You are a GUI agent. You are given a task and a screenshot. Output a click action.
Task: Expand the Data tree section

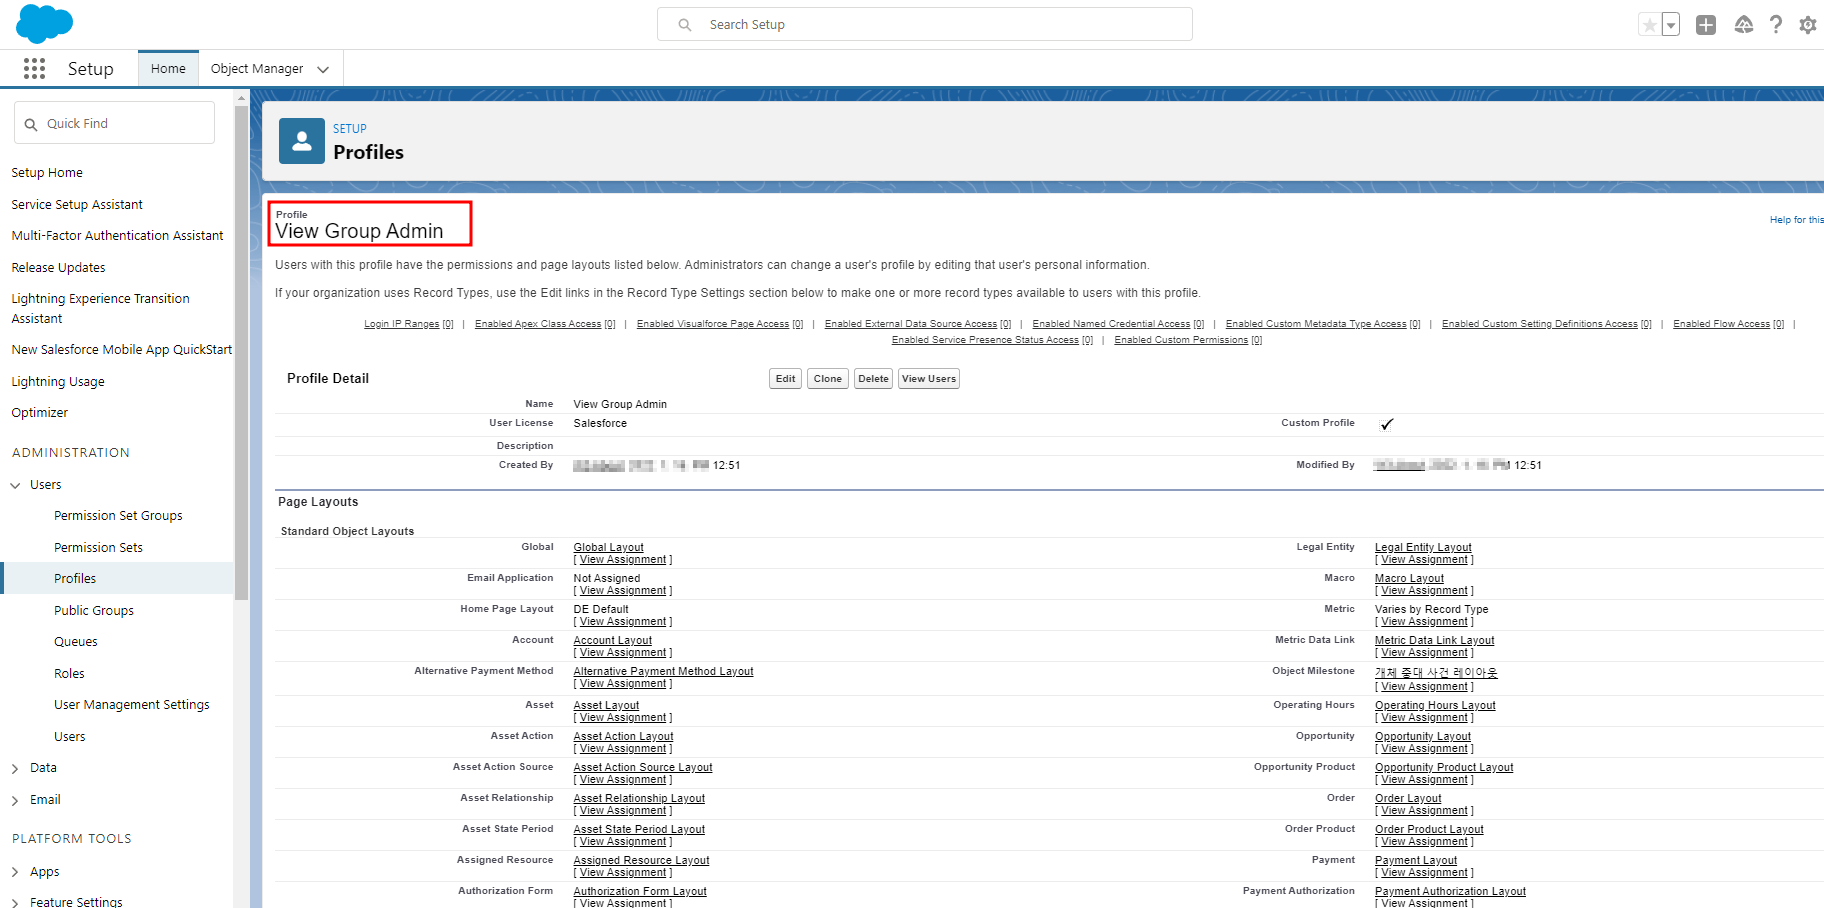tap(15, 768)
